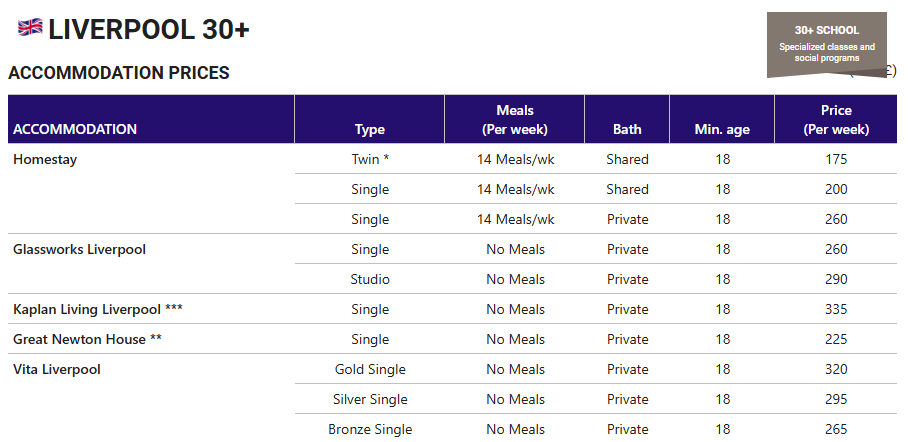908x442 pixels.
Task: Click the Bronze Single type cell
Action: click(369, 429)
